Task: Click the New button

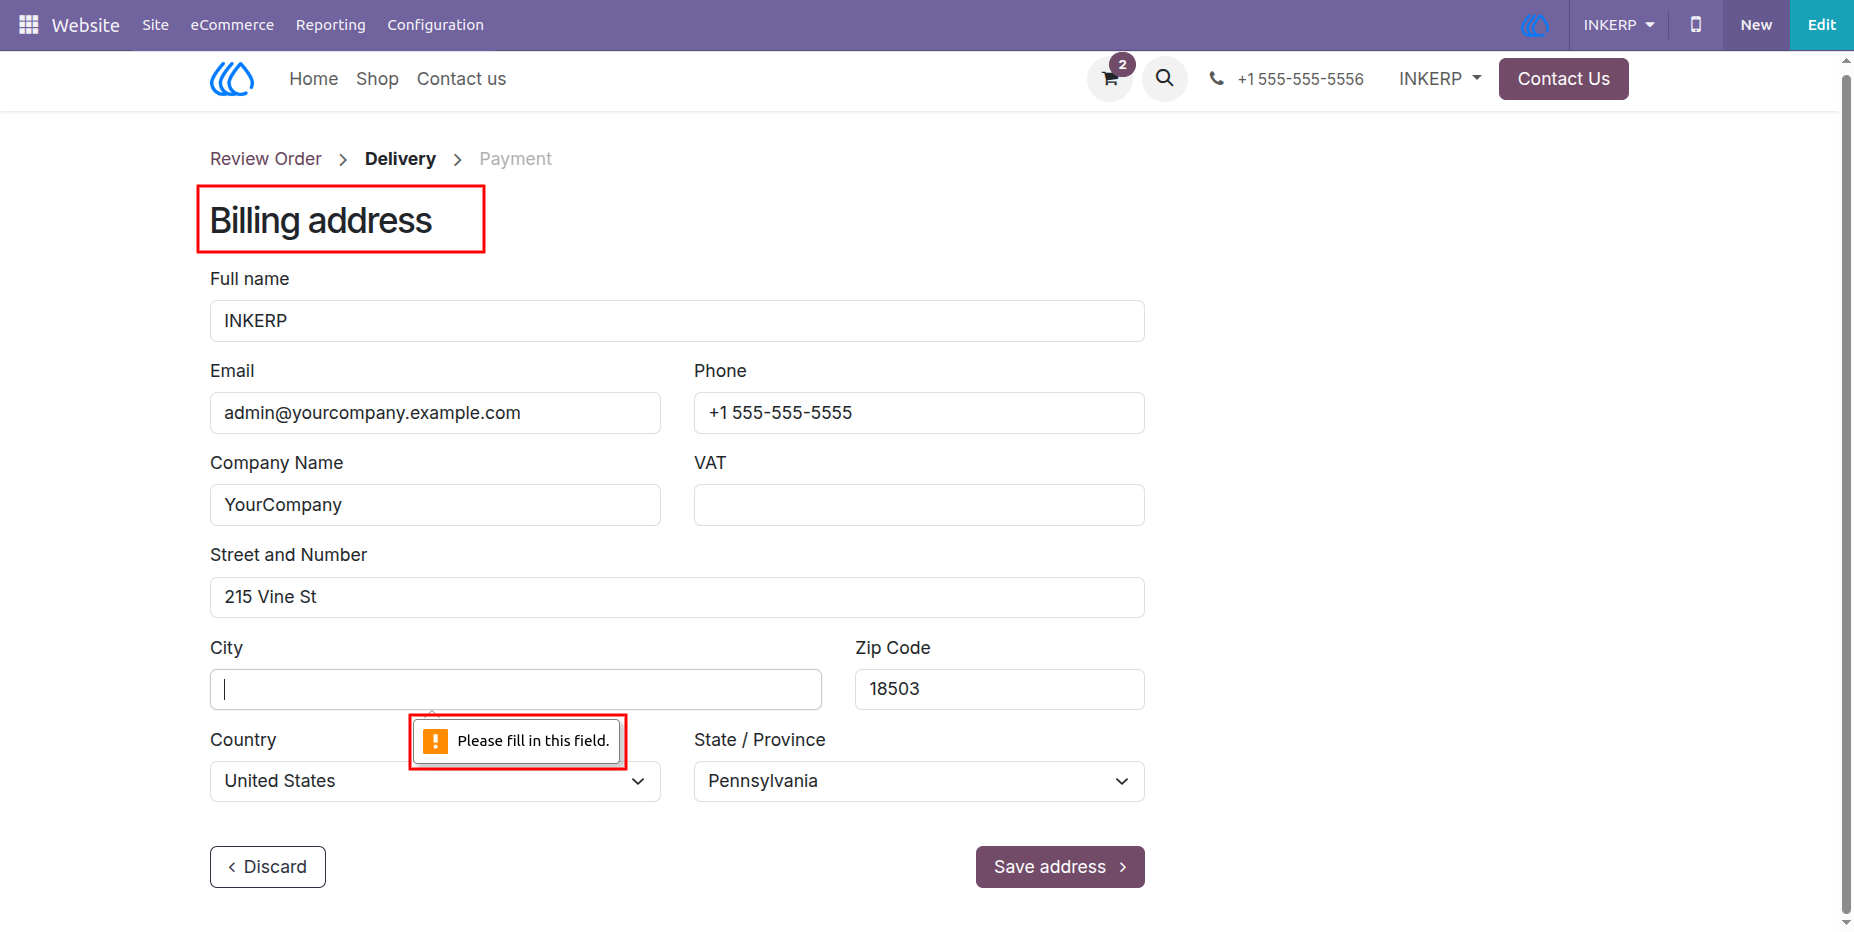Action: (1756, 25)
